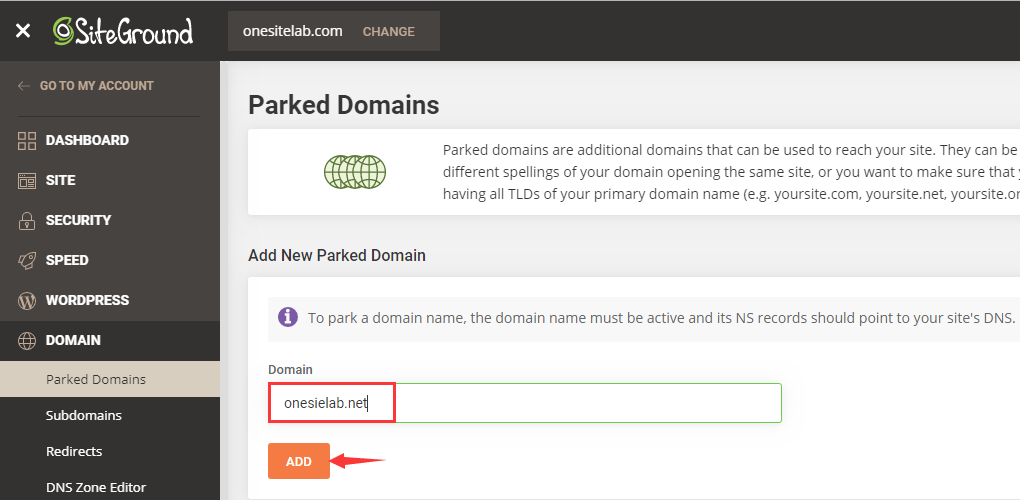
Task: Open Parked Domains in the sidebar
Action: coord(96,379)
